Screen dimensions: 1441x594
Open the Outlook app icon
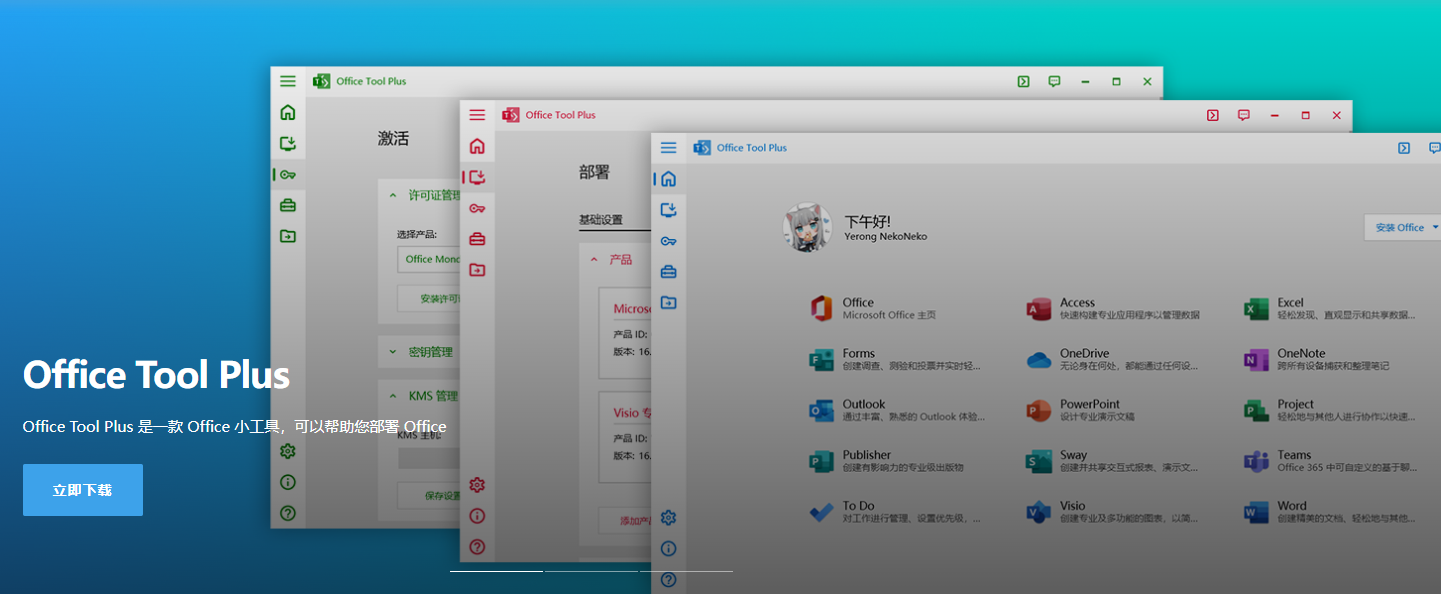(822, 411)
